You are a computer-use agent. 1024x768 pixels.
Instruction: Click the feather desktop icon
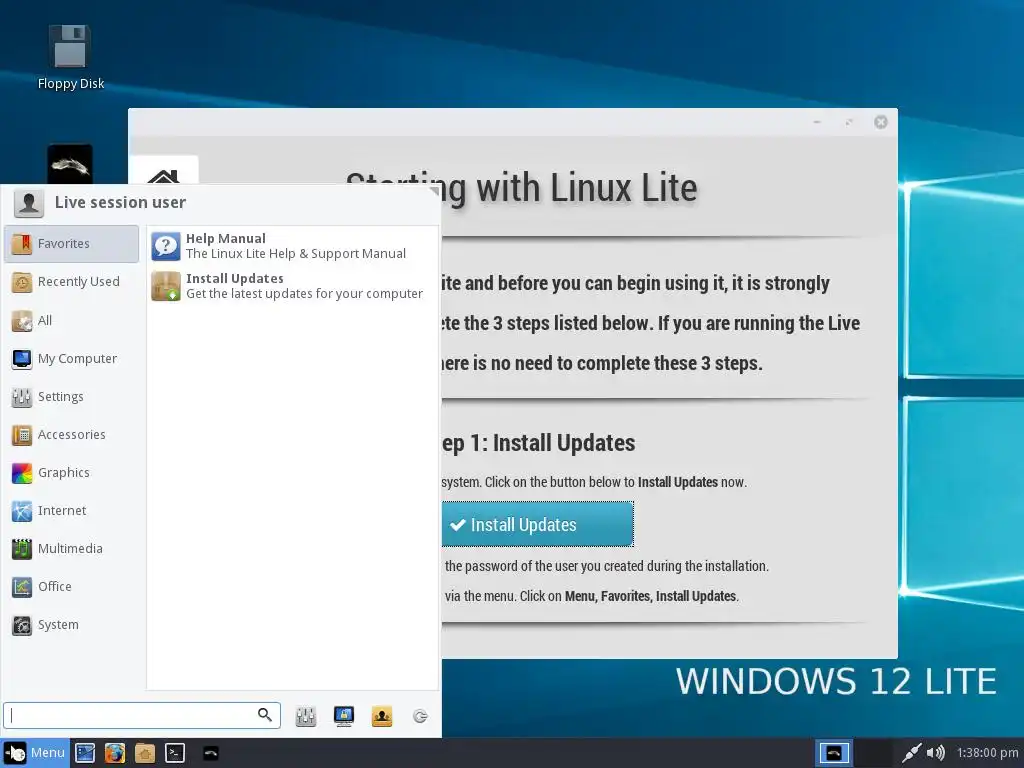[x=70, y=164]
